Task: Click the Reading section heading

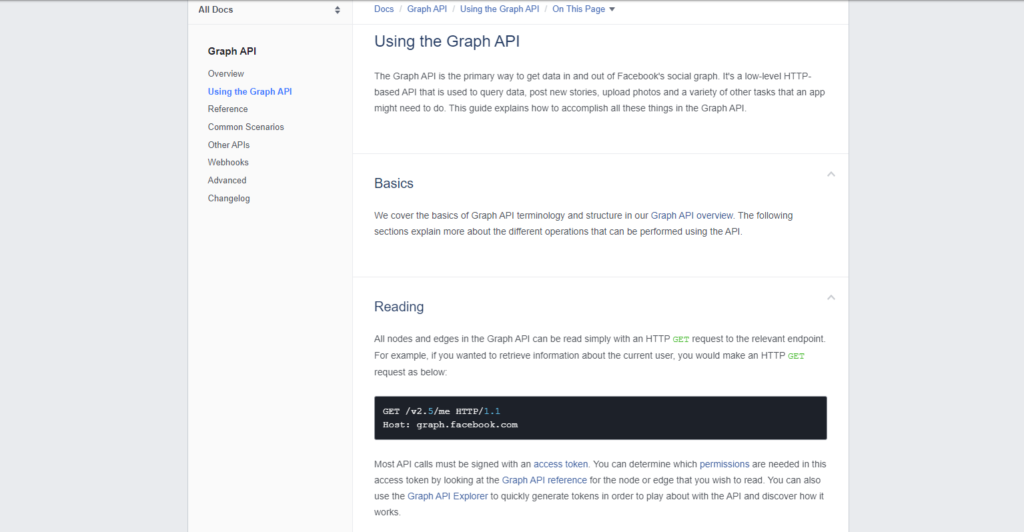Action: 399,307
